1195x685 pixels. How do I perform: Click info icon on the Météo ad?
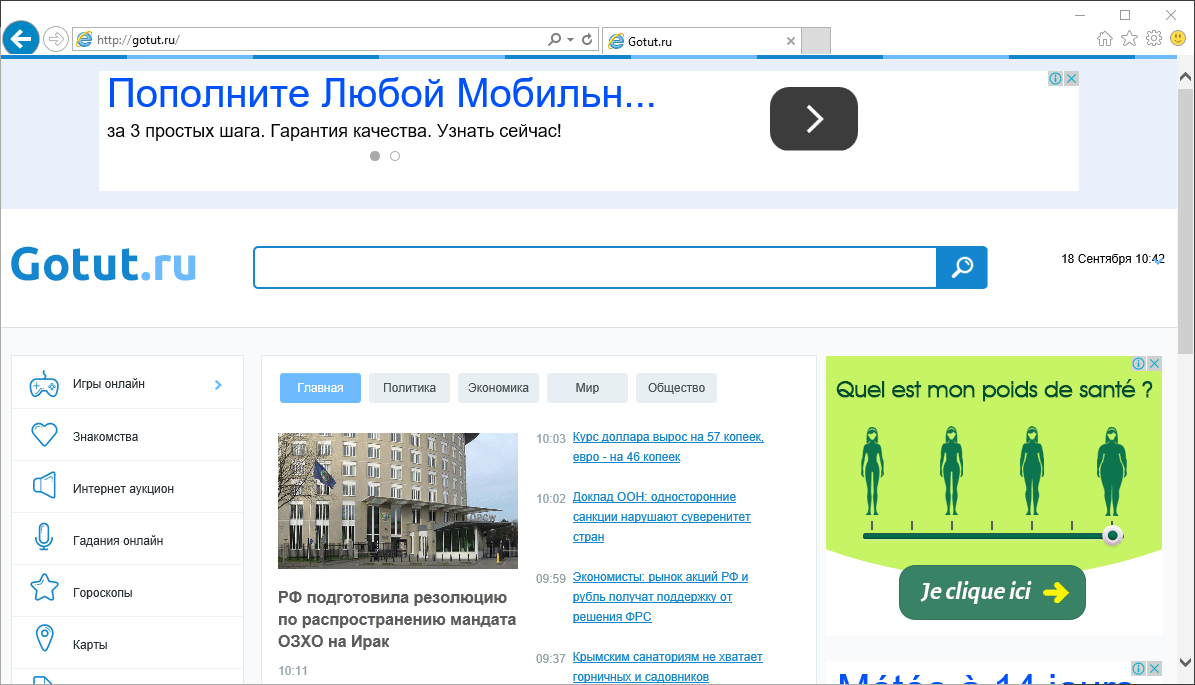pos(1139,668)
